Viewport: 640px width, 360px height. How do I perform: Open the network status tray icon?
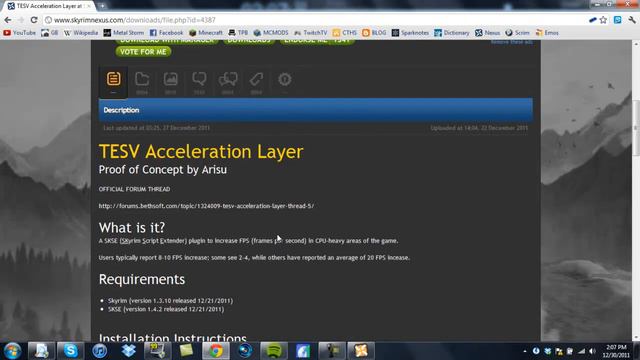coord(581,351)
